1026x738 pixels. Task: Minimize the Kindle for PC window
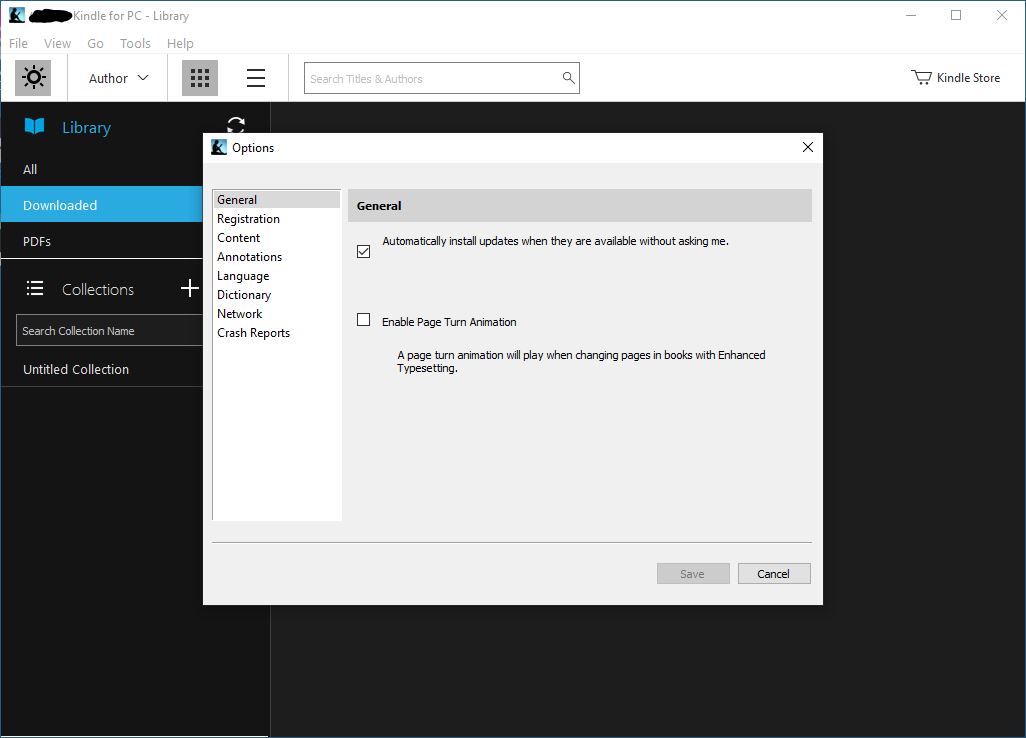[911, 15]
